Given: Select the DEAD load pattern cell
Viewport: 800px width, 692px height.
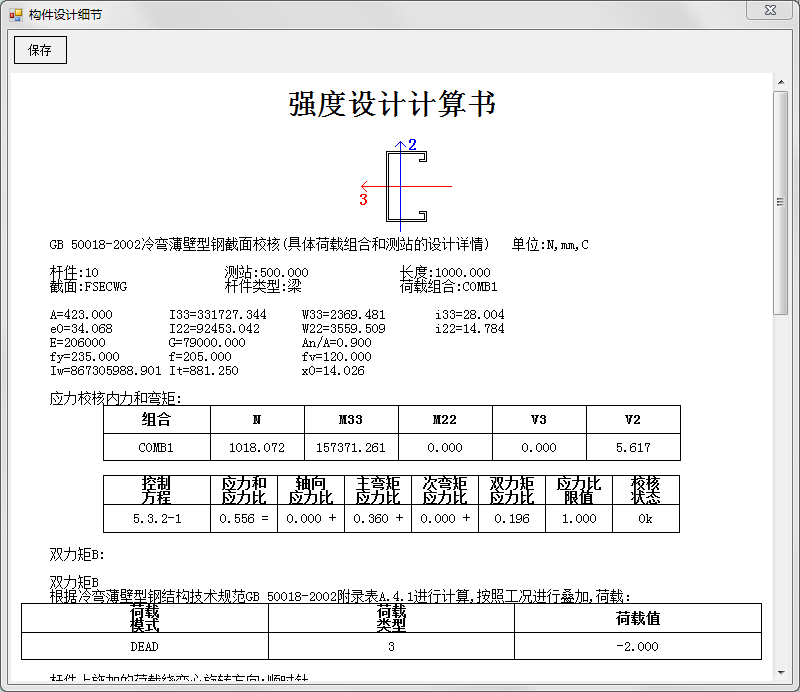Looking at the screenshot, I should coord(145,646).
